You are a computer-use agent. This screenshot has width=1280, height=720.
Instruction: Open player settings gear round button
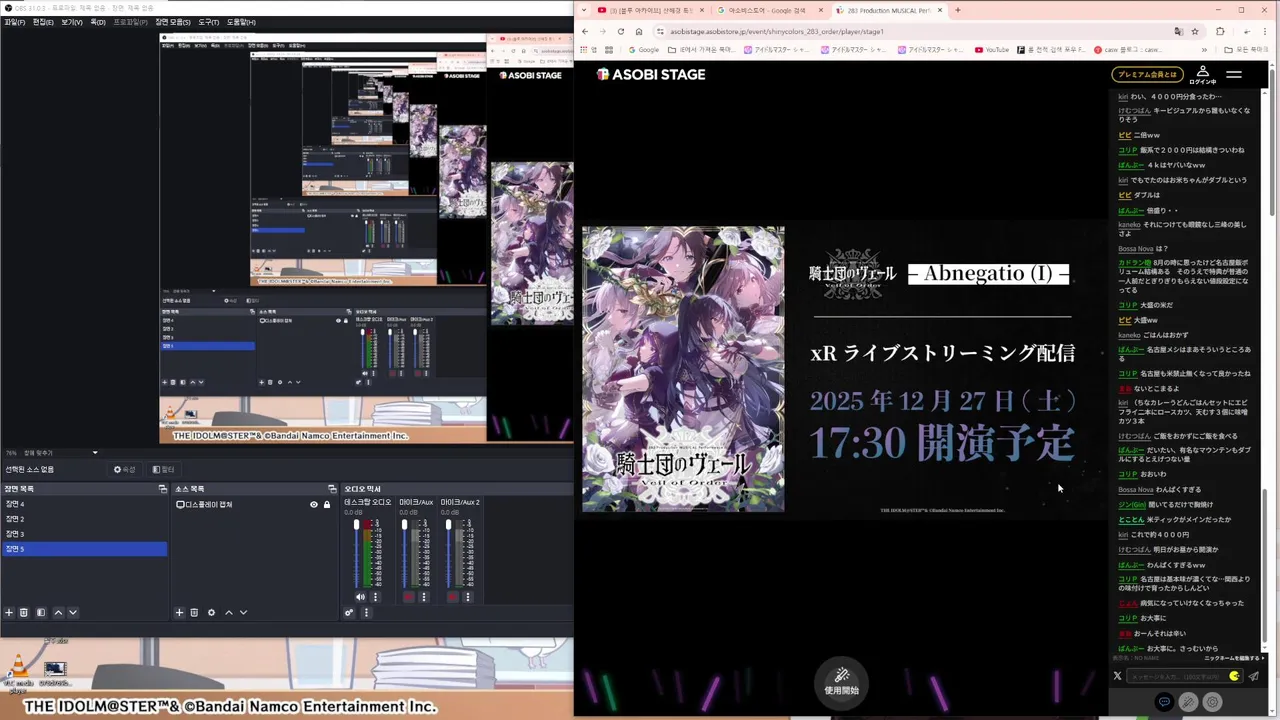tap(1213, 702)
